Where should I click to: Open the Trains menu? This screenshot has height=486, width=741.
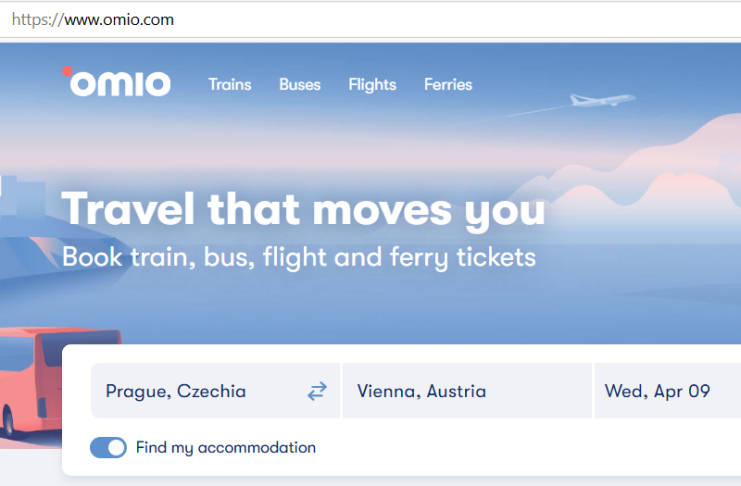(x=230, y=85)
